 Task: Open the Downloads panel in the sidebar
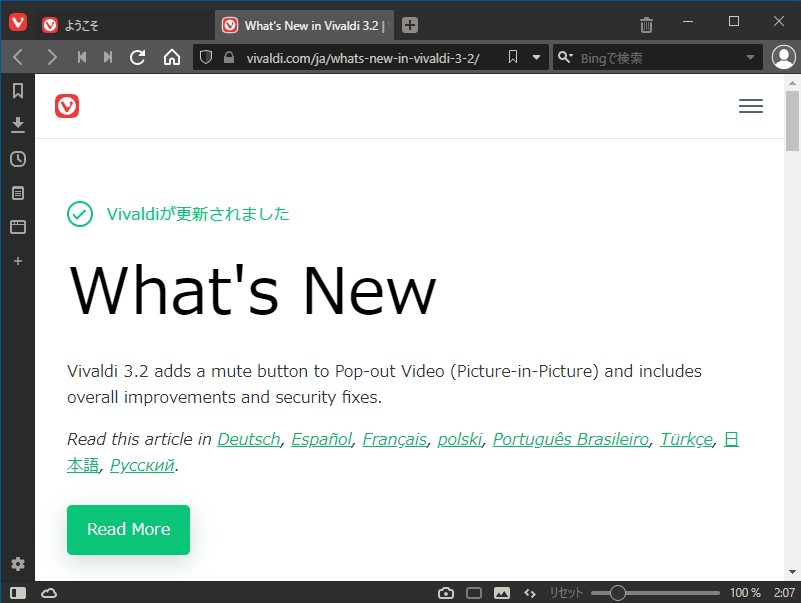click(x=17, y=124)
